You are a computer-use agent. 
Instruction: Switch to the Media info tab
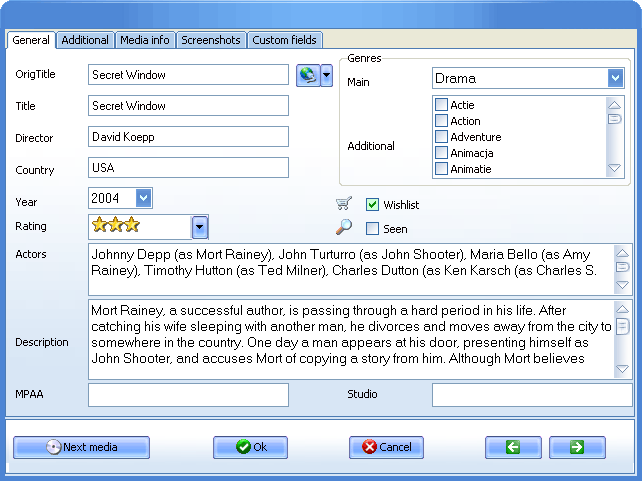145,40
